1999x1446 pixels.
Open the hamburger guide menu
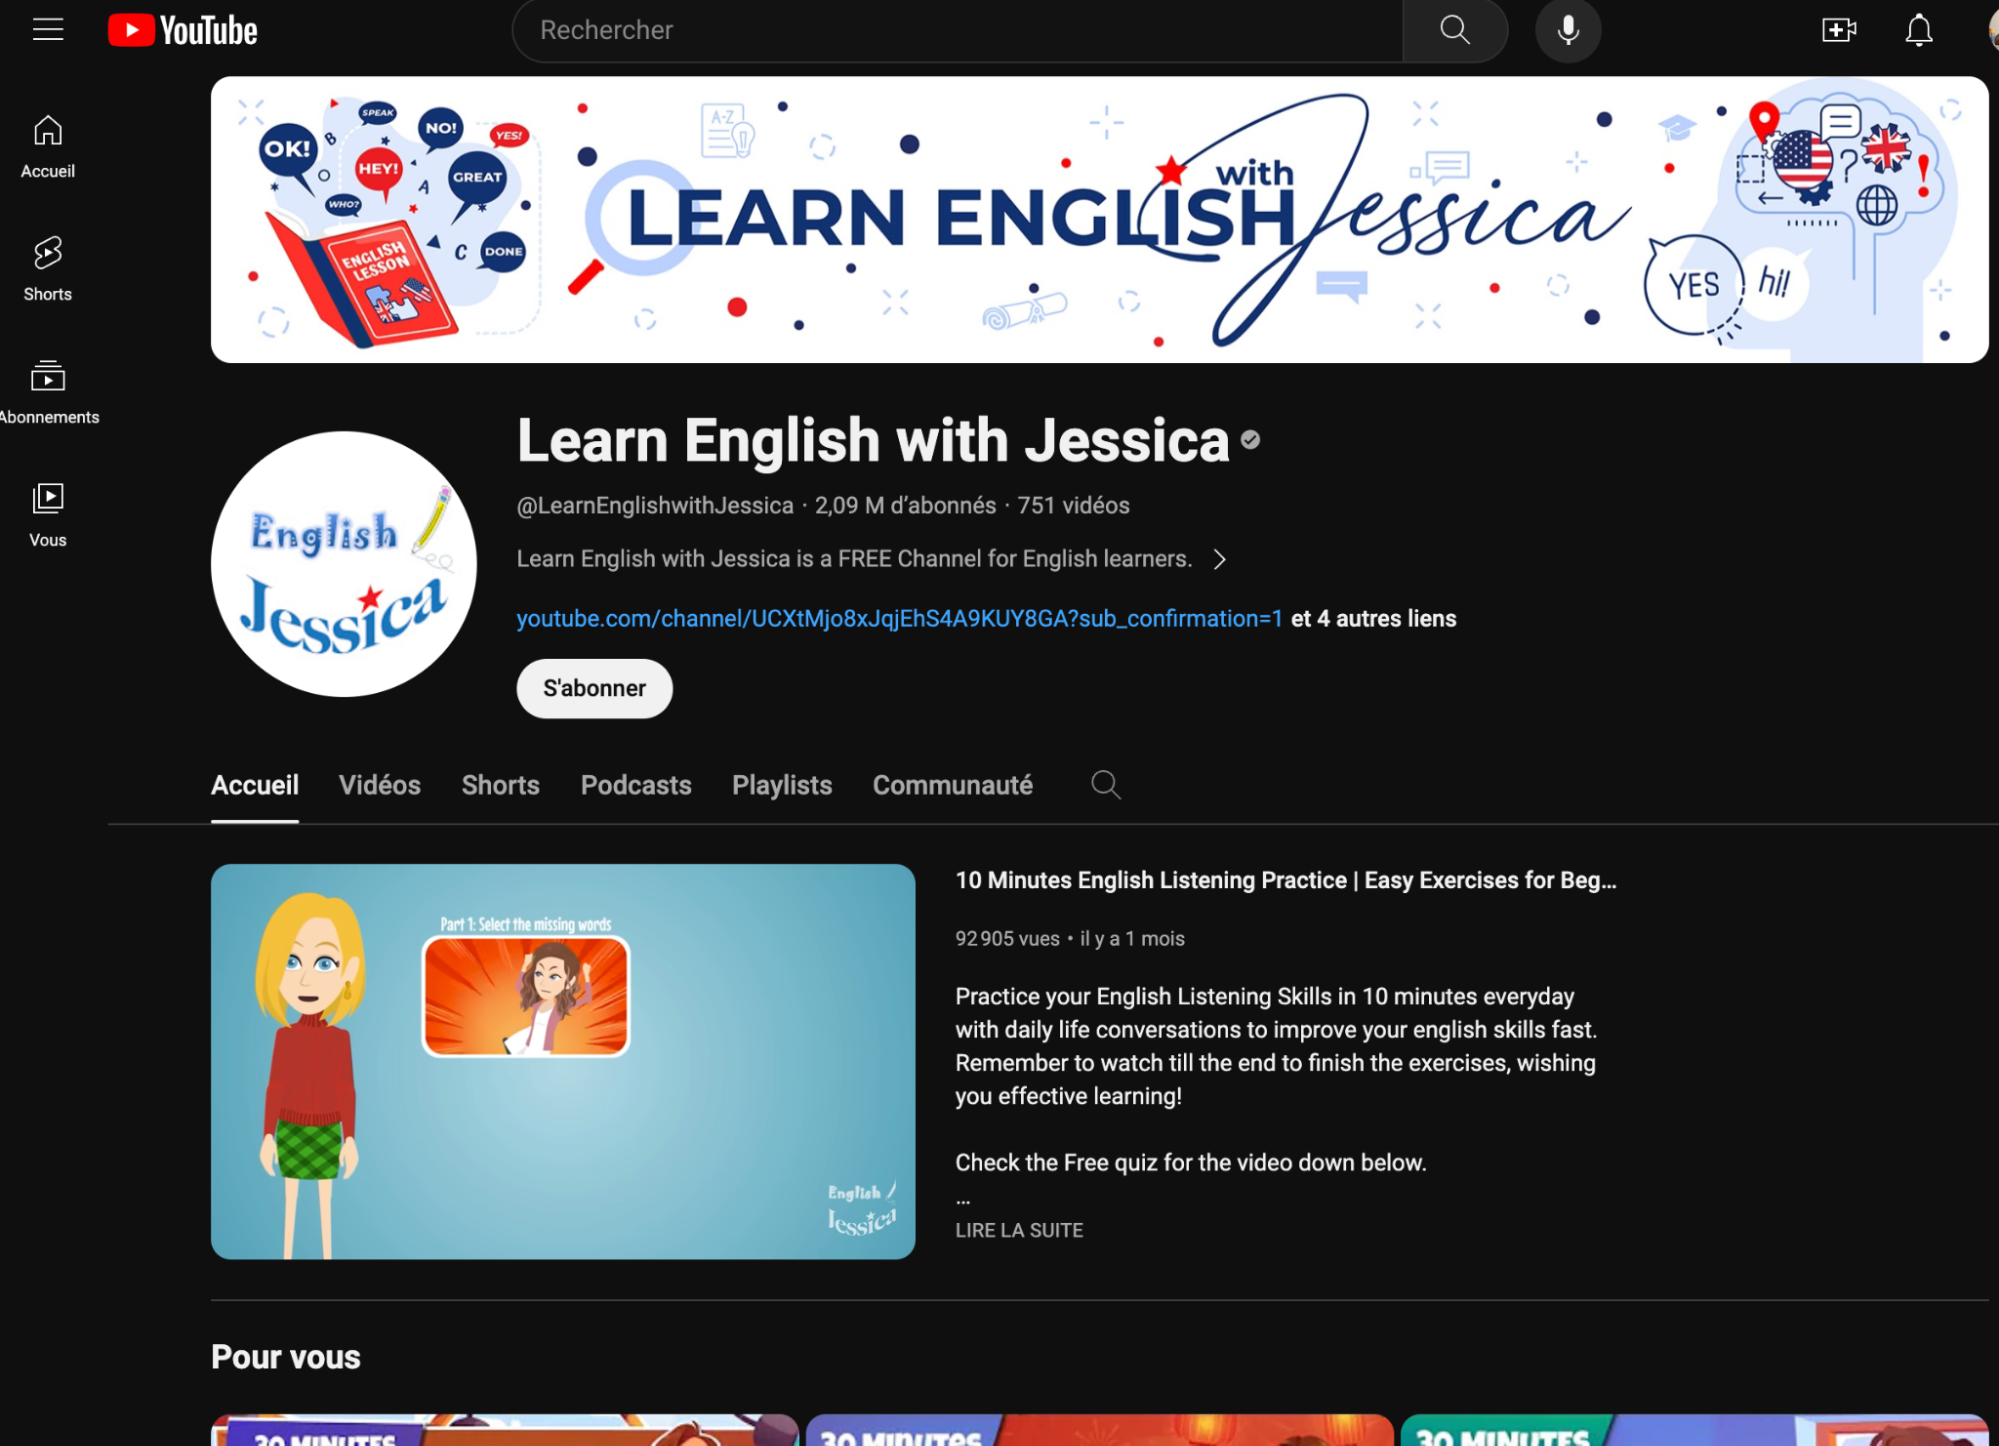click(47, 30)
